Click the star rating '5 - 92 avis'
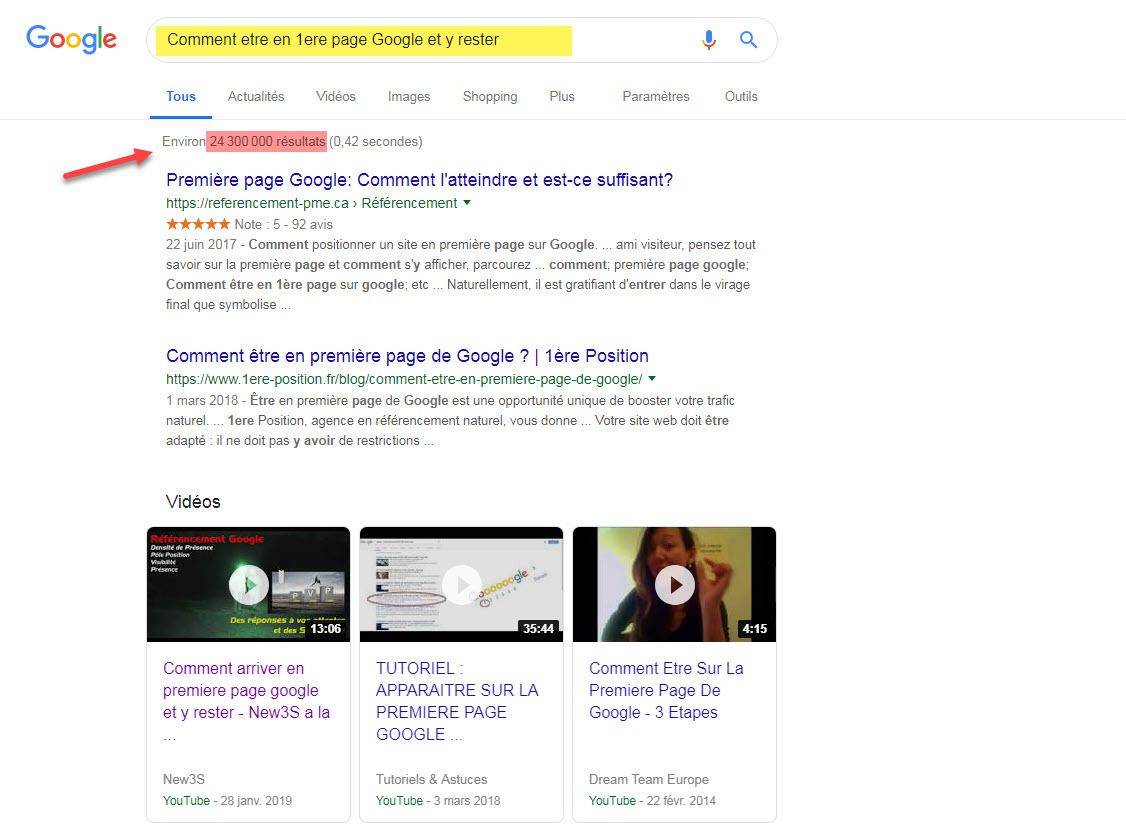The width and height of the screenshot is (1126, 839). [x=249, y=224]
